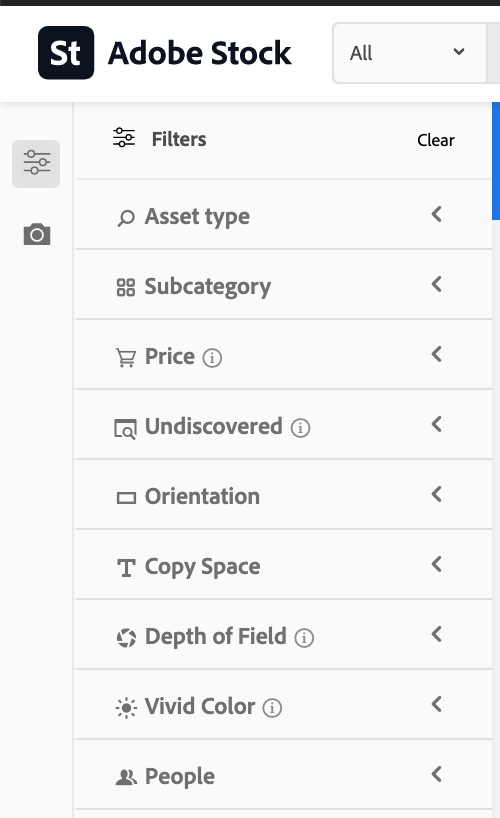The image size is (500, 818).
Task: Click the sliders icon beside Filters heading
Action: (124, 138)
